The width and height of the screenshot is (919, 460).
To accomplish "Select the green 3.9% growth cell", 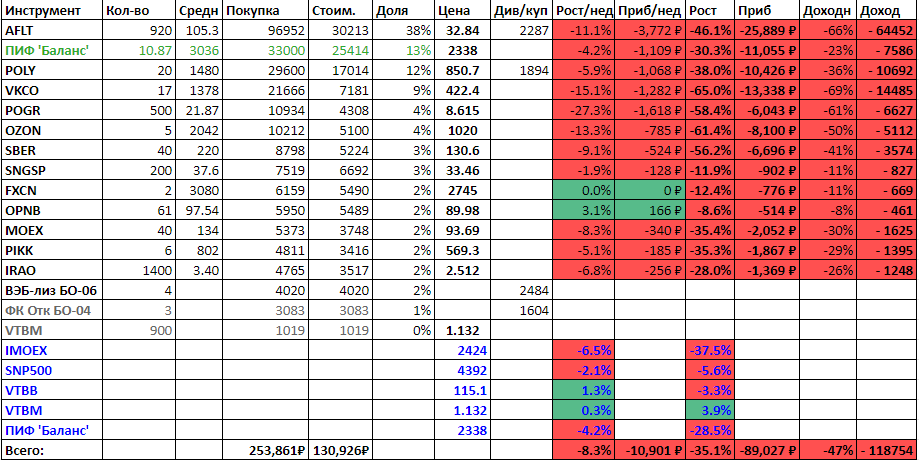I will point(710,411).
